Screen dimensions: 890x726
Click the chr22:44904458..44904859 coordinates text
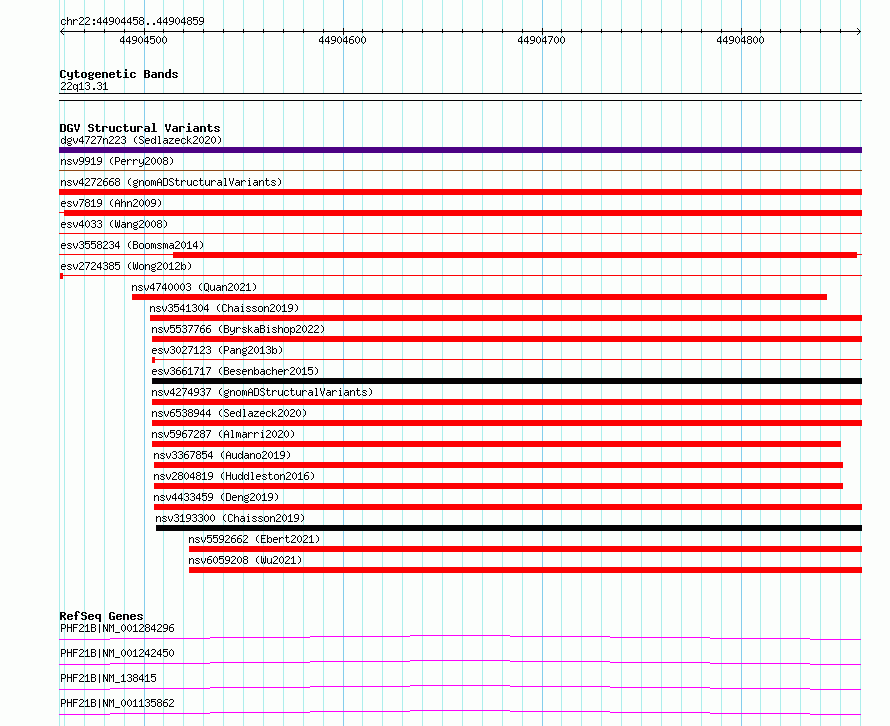(x=132, y=21)
